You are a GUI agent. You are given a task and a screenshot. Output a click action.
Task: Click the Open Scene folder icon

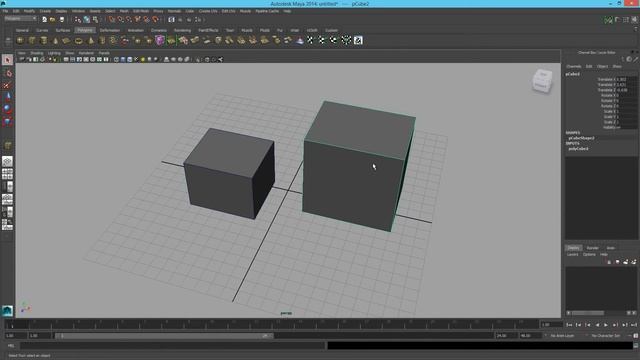click(x=53, y=20)
